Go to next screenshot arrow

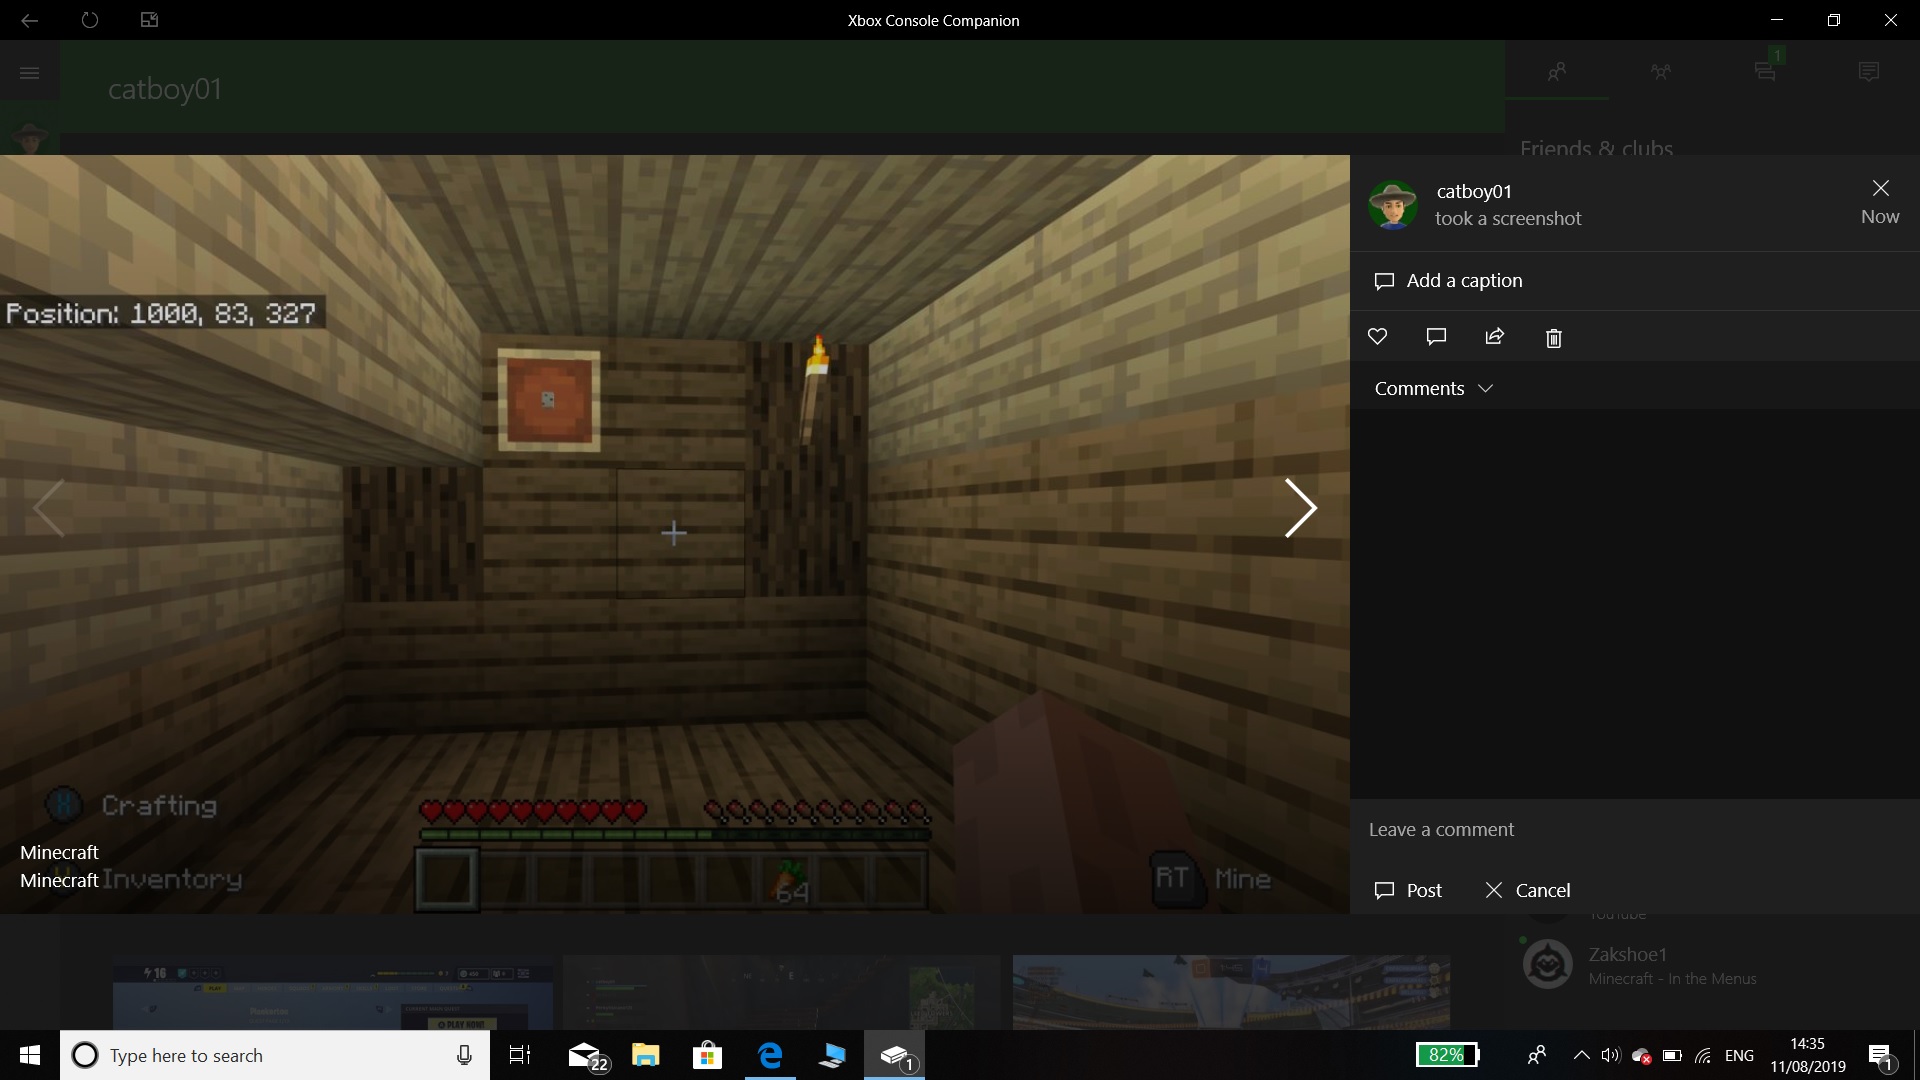(1299, 508)
